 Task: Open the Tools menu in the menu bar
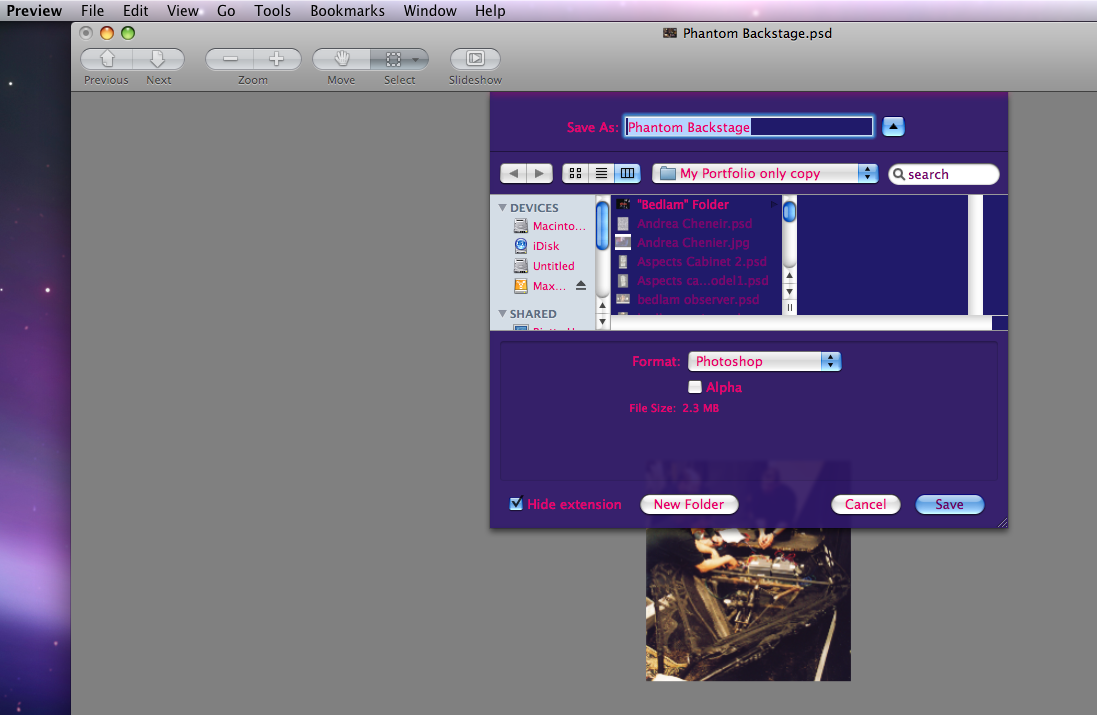[x=272, y=11]
